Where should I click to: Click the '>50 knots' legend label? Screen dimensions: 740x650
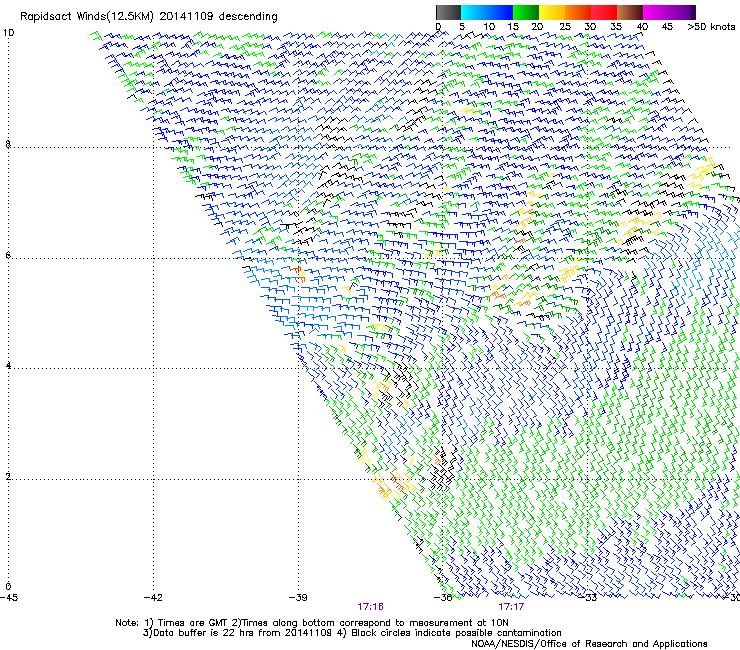(711, 27)
